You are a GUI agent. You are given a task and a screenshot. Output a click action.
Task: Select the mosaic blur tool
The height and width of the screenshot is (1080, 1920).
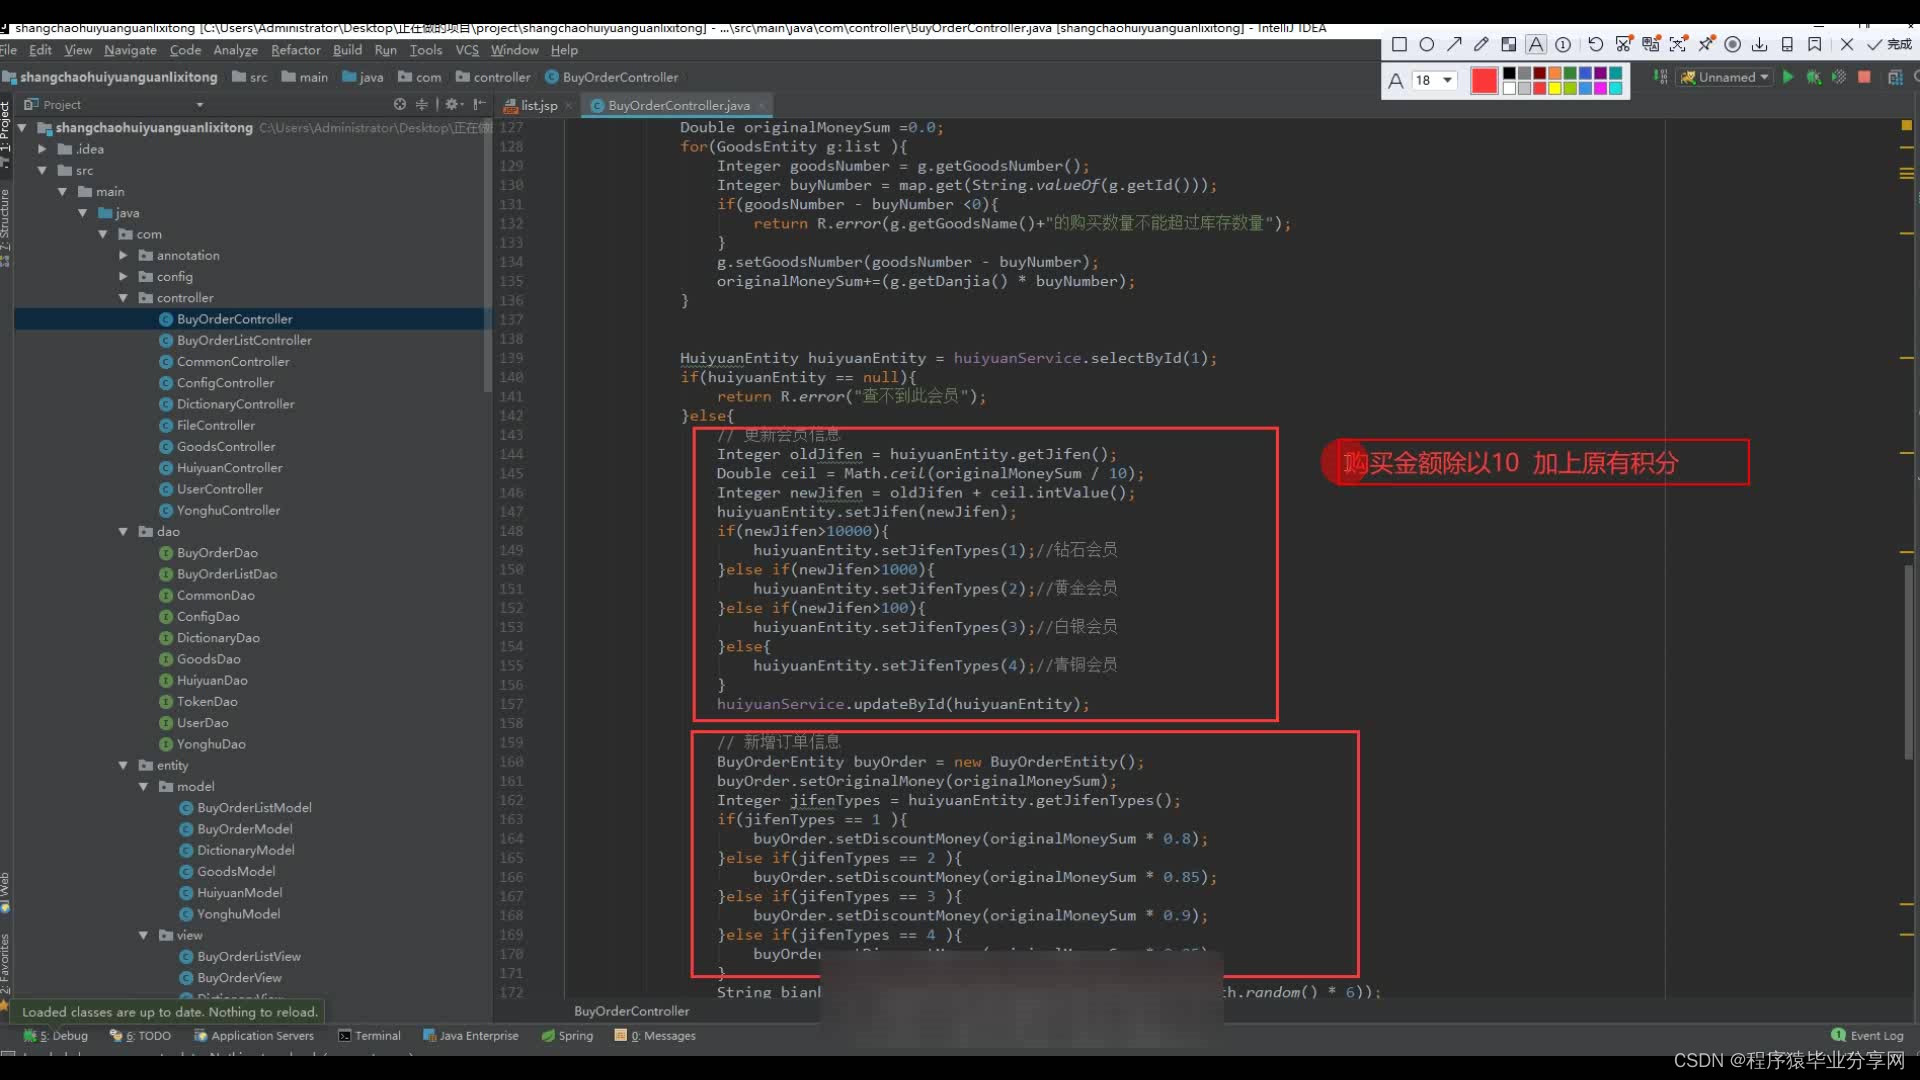click(1509, 44)
